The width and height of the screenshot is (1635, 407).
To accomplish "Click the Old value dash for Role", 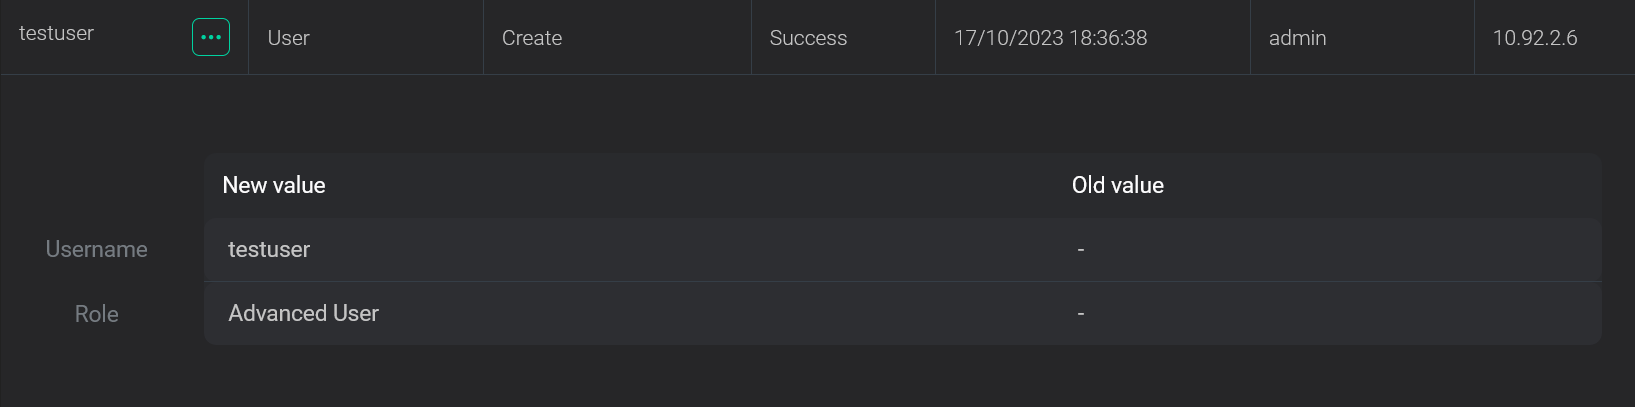I will point(1081,314).
